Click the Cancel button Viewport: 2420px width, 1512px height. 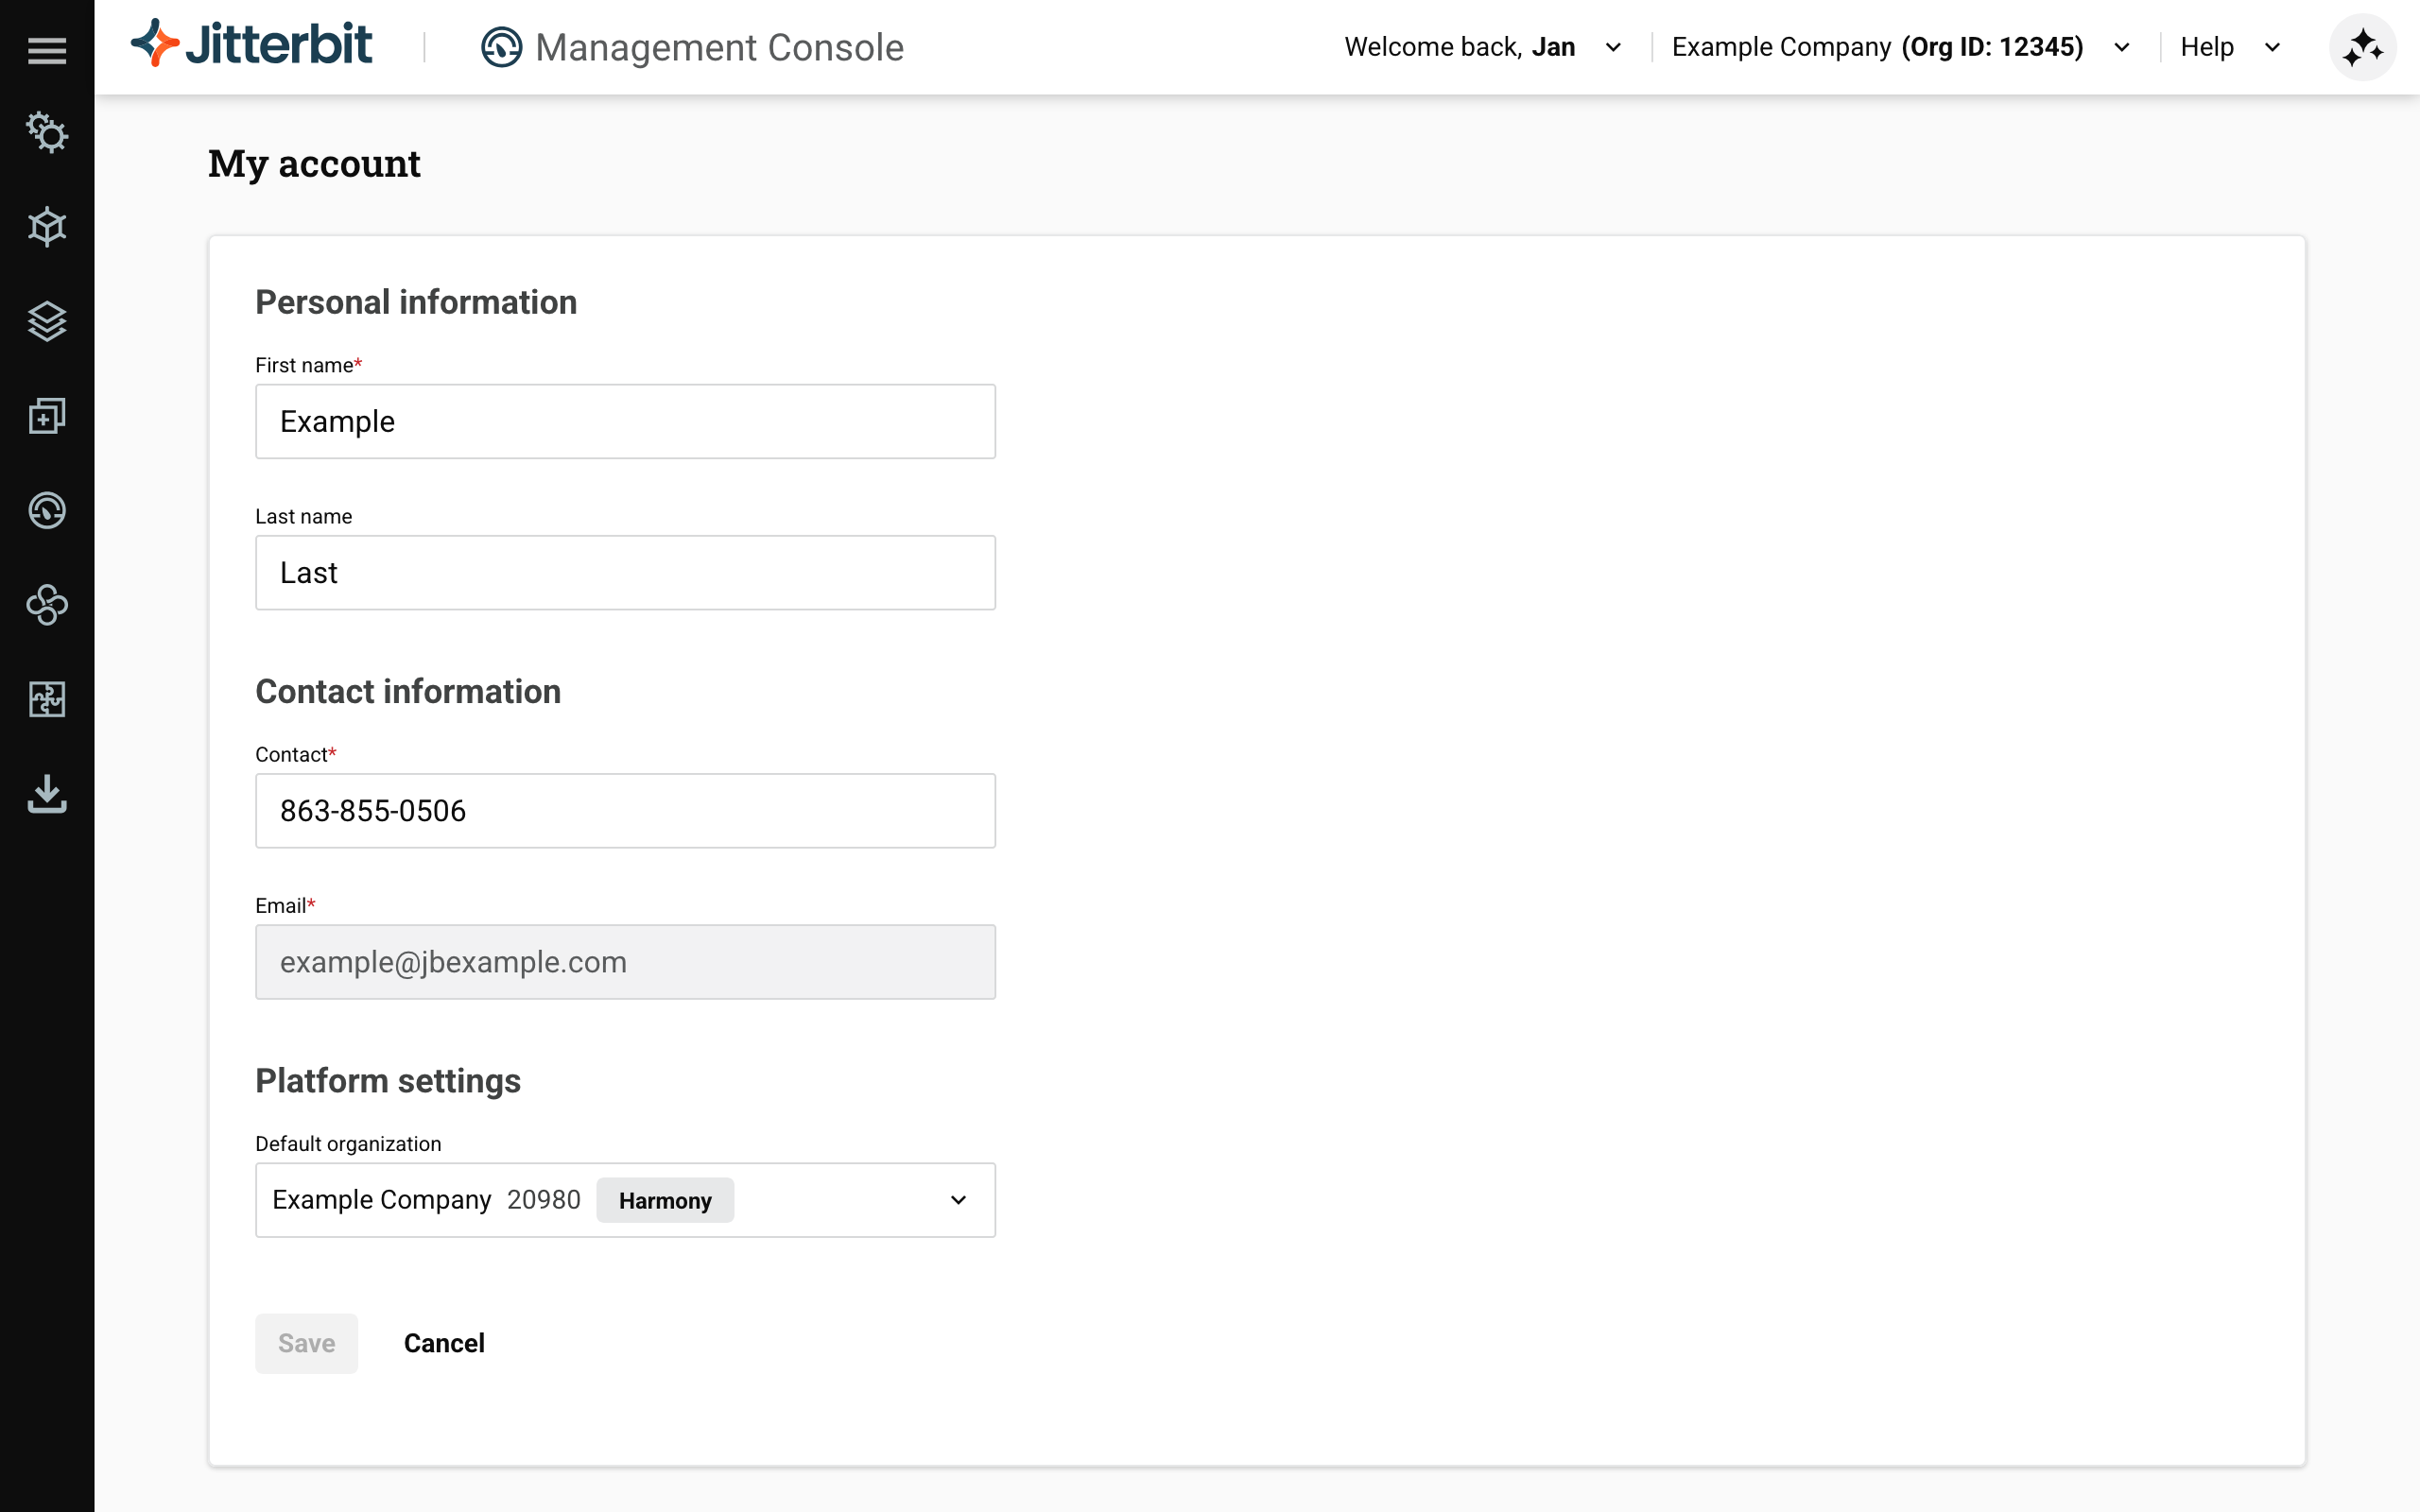tap(444, 1343)
